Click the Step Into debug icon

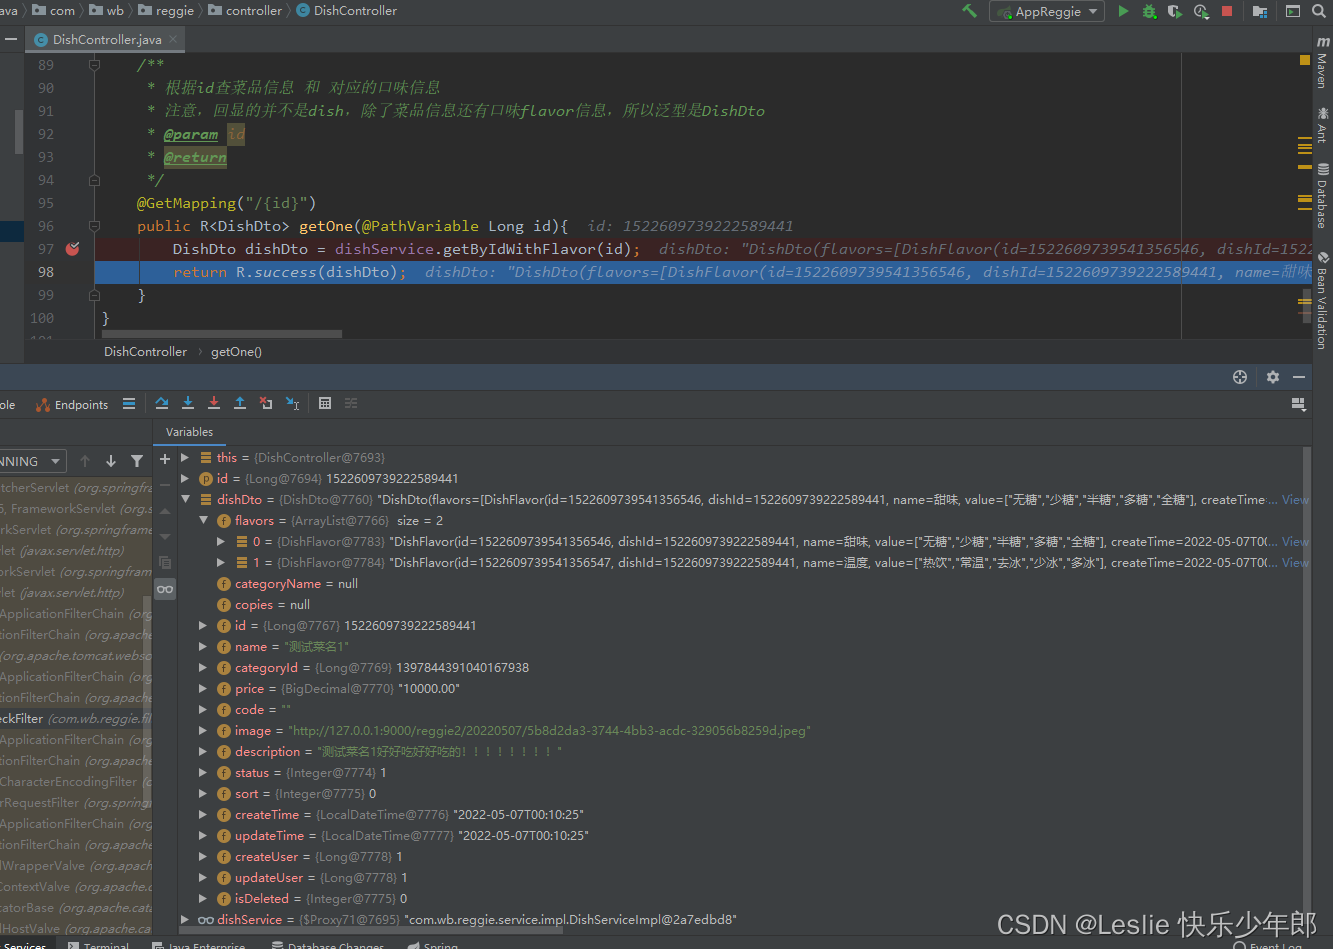188,403
